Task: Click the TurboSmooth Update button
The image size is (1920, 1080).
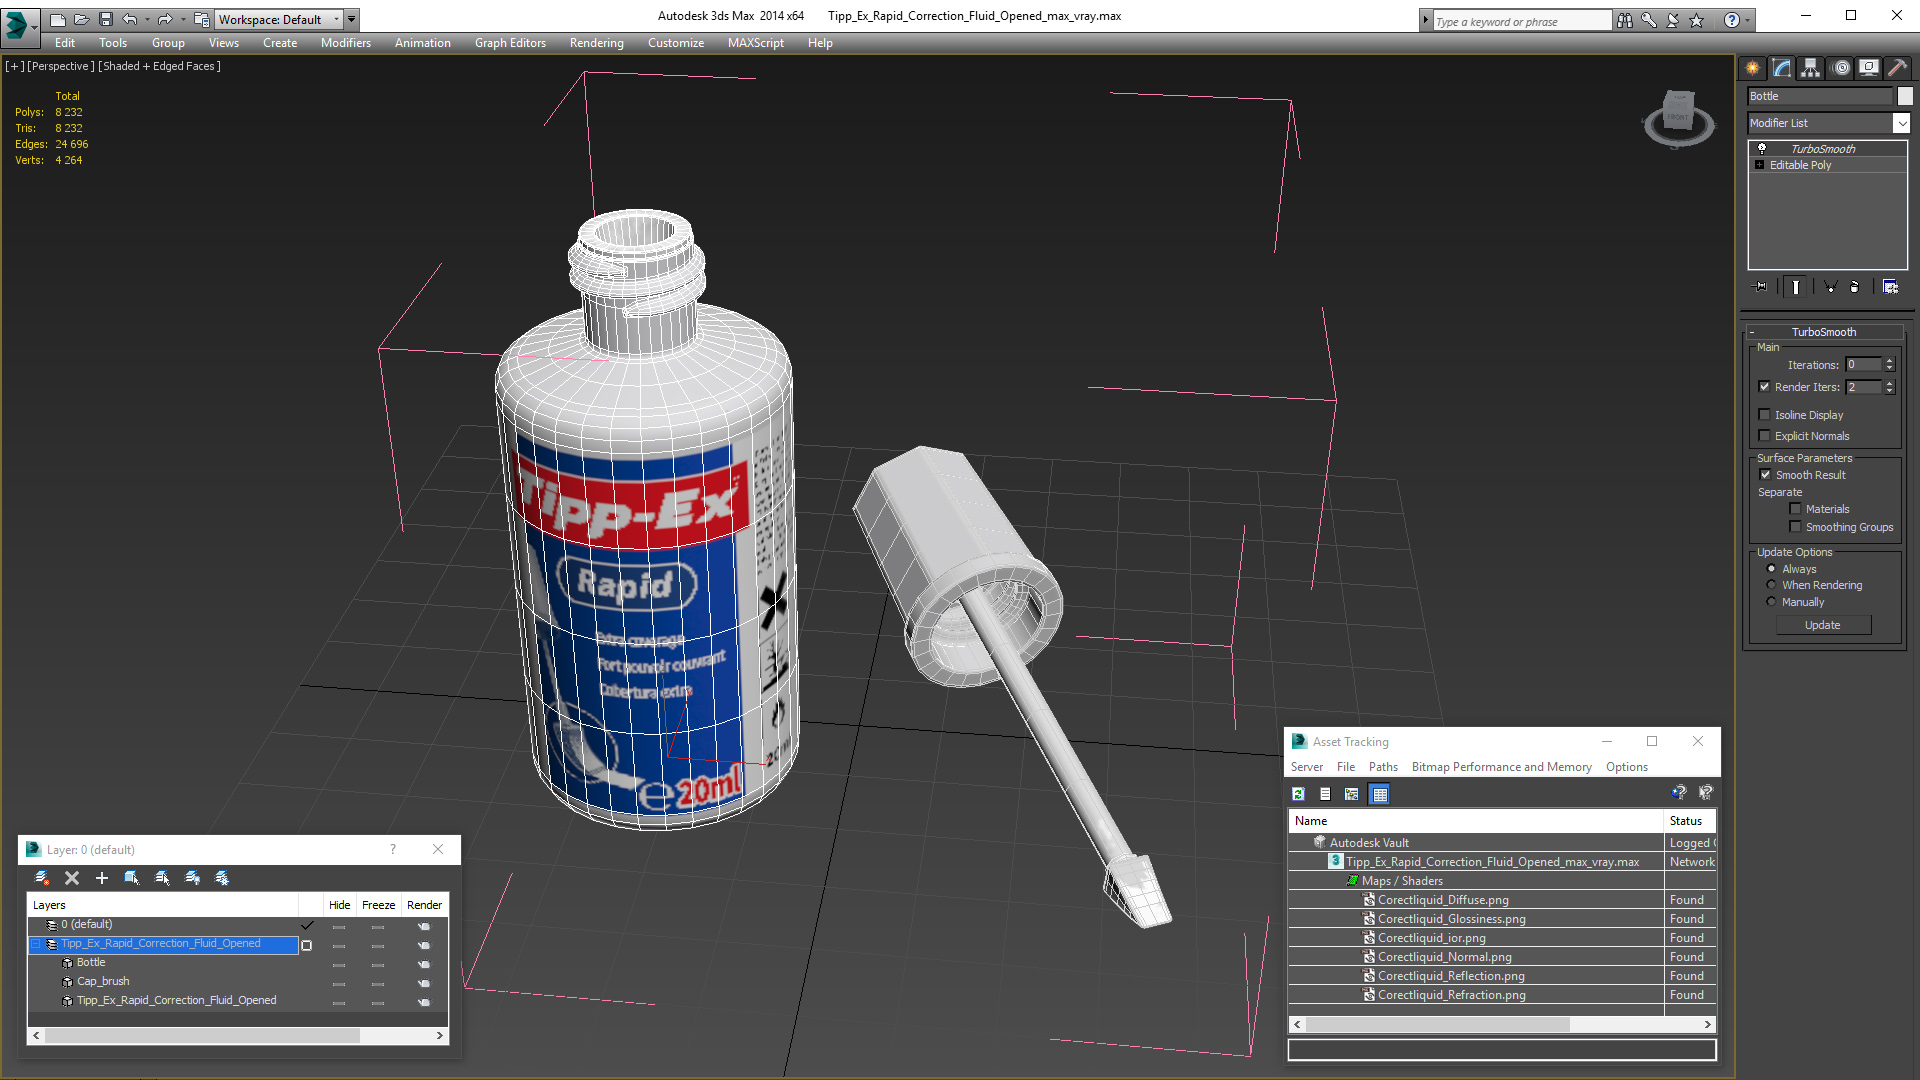Action: 1823,625
